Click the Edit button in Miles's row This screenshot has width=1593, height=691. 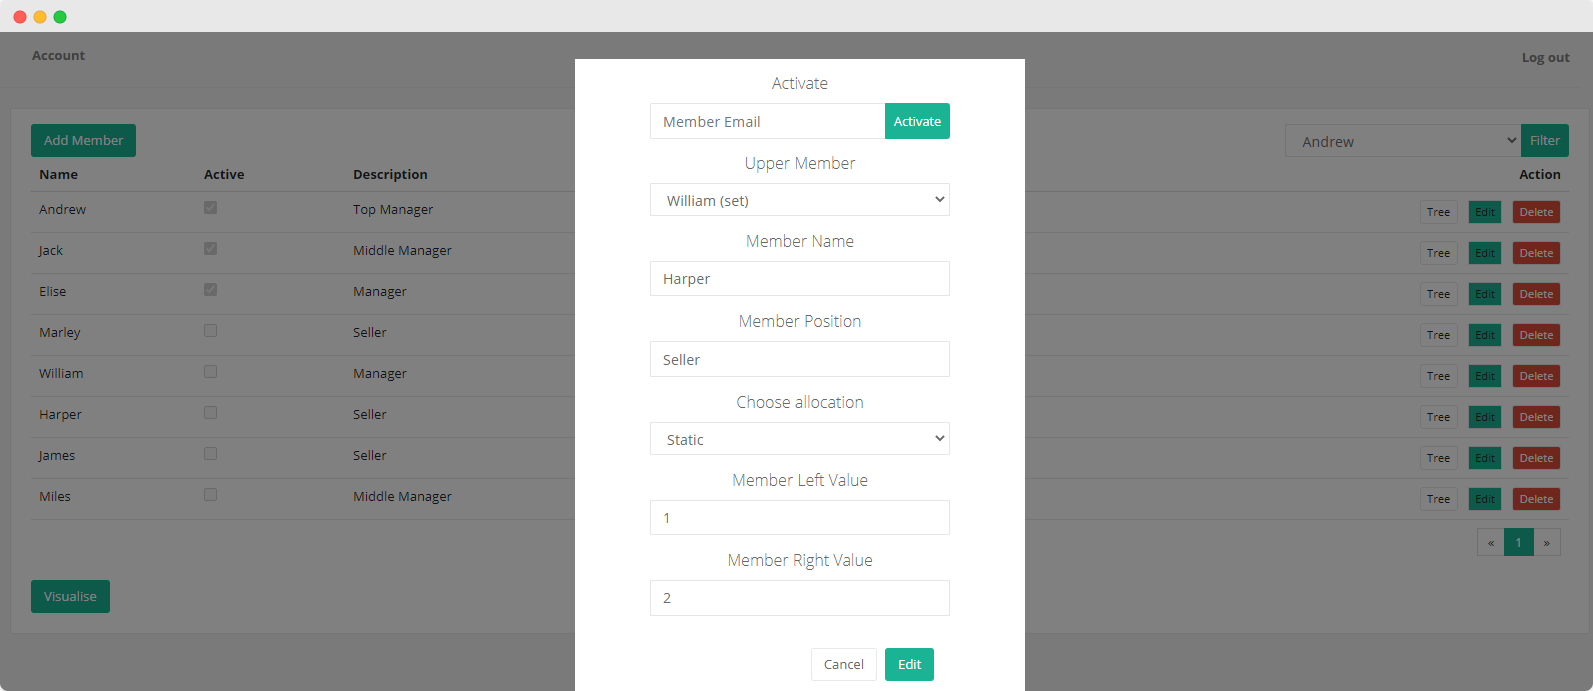click(1485, 499)
